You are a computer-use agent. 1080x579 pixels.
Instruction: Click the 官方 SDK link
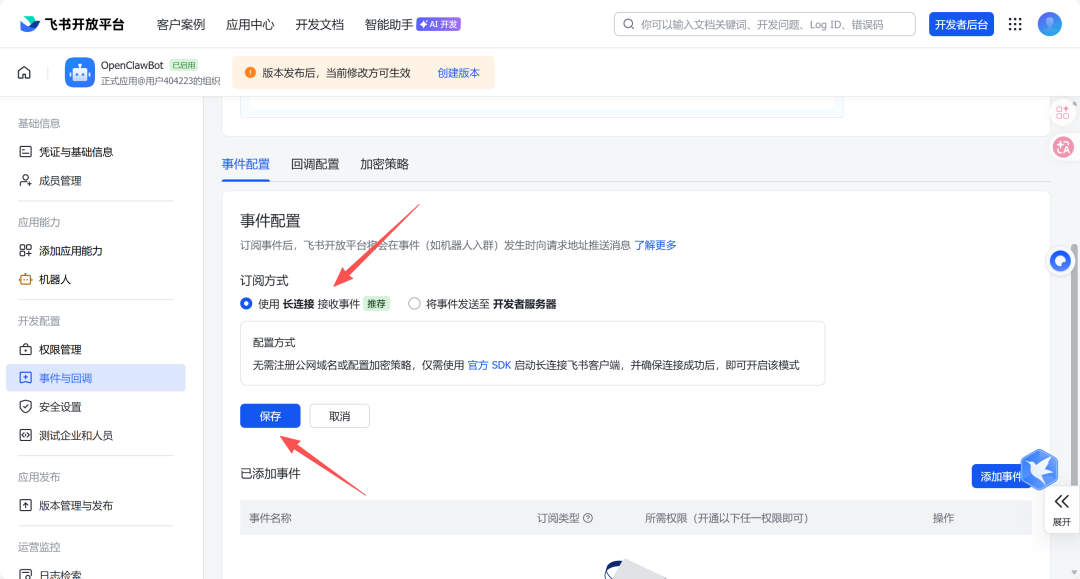(x=489, y=365)
